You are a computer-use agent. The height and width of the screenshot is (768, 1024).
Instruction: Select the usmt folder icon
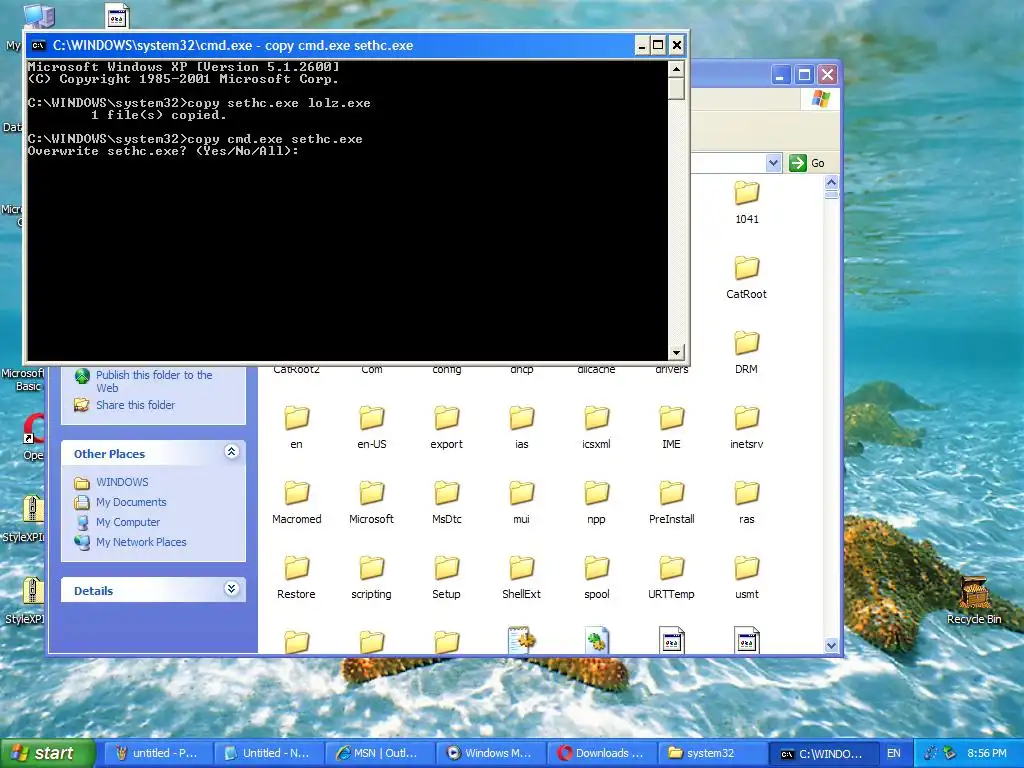[746, 568]
